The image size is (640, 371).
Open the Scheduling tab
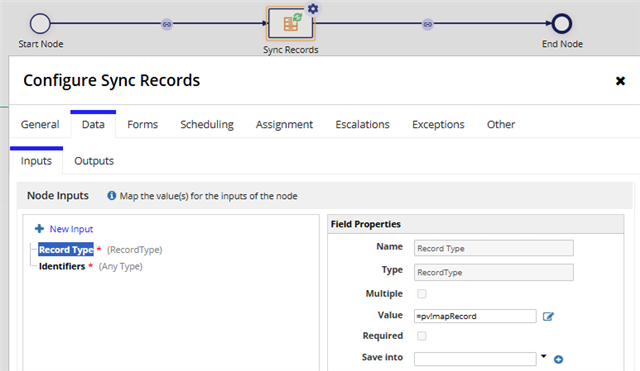207,124
